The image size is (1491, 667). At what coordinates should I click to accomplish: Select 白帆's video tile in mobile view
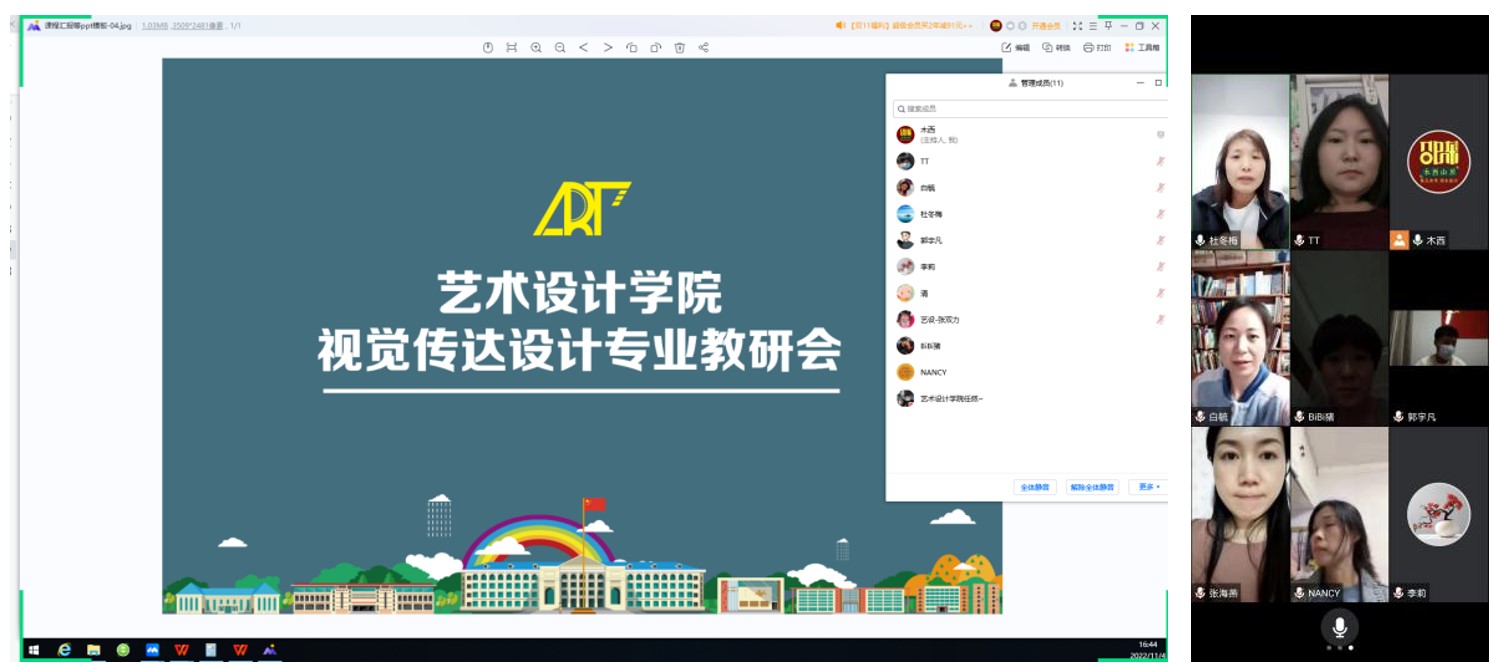point(1240,338)
